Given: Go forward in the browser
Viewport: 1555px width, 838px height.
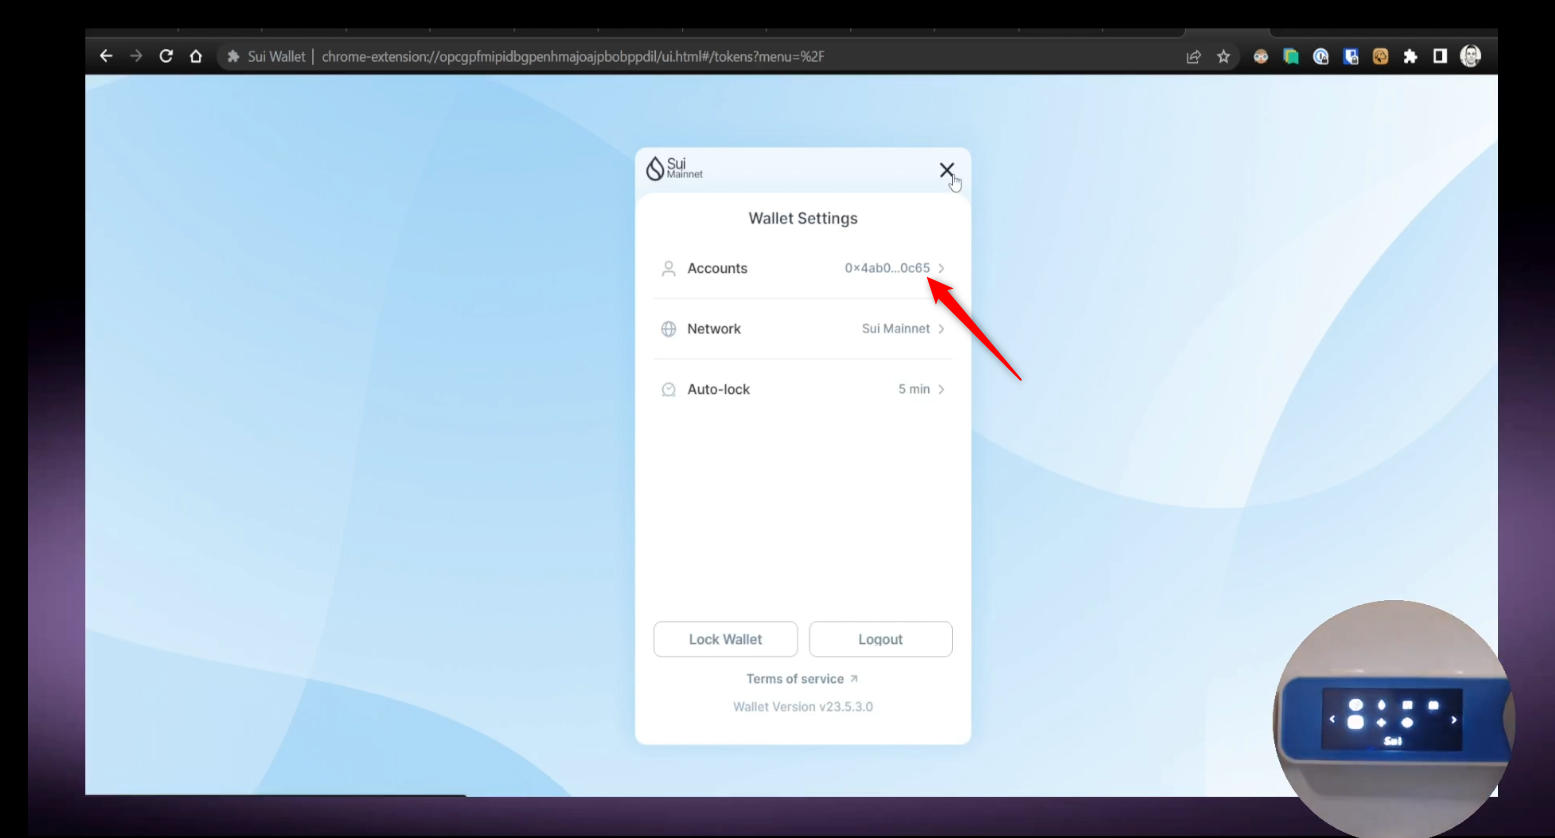Looking at the screenshot, I should 136,57.
